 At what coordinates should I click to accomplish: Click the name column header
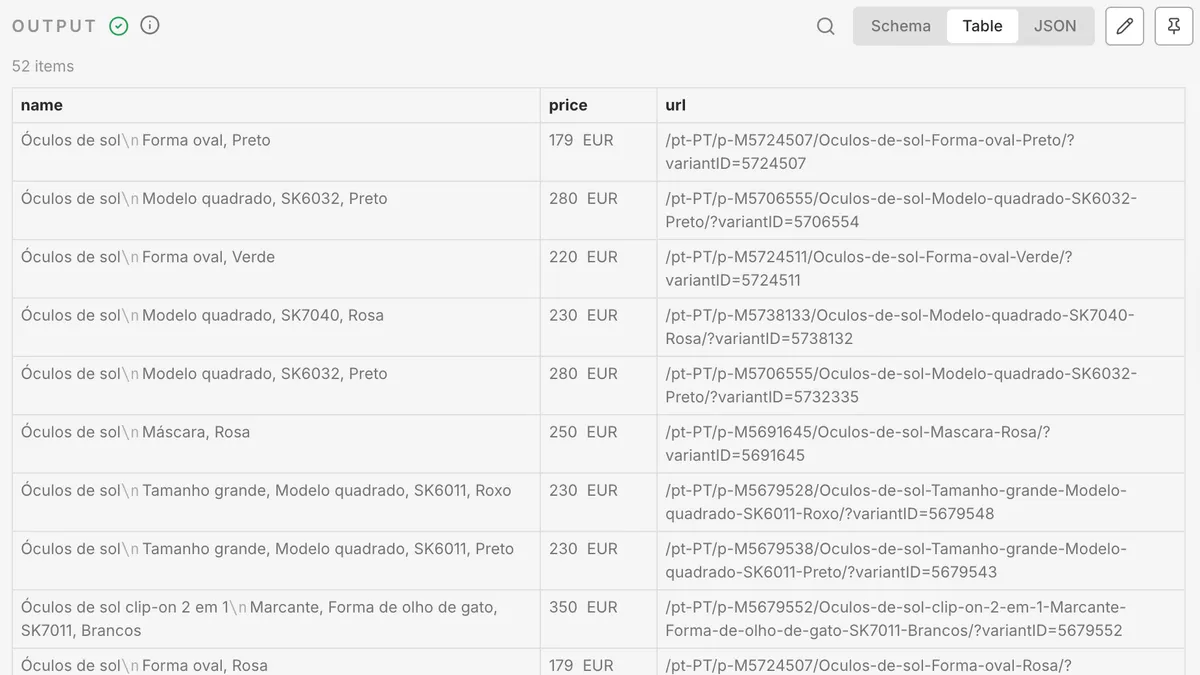(42, 105)
